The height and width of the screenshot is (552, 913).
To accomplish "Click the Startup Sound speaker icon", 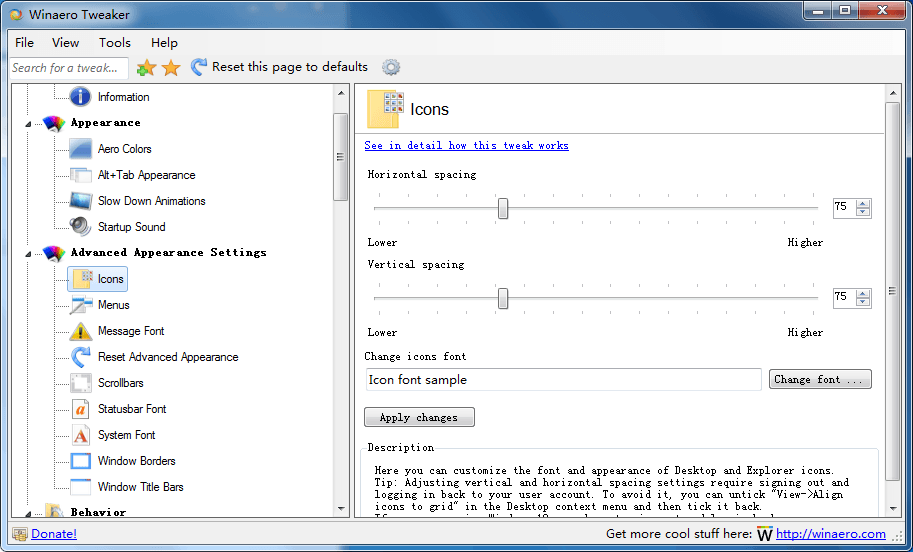I will tap(80, 227).
